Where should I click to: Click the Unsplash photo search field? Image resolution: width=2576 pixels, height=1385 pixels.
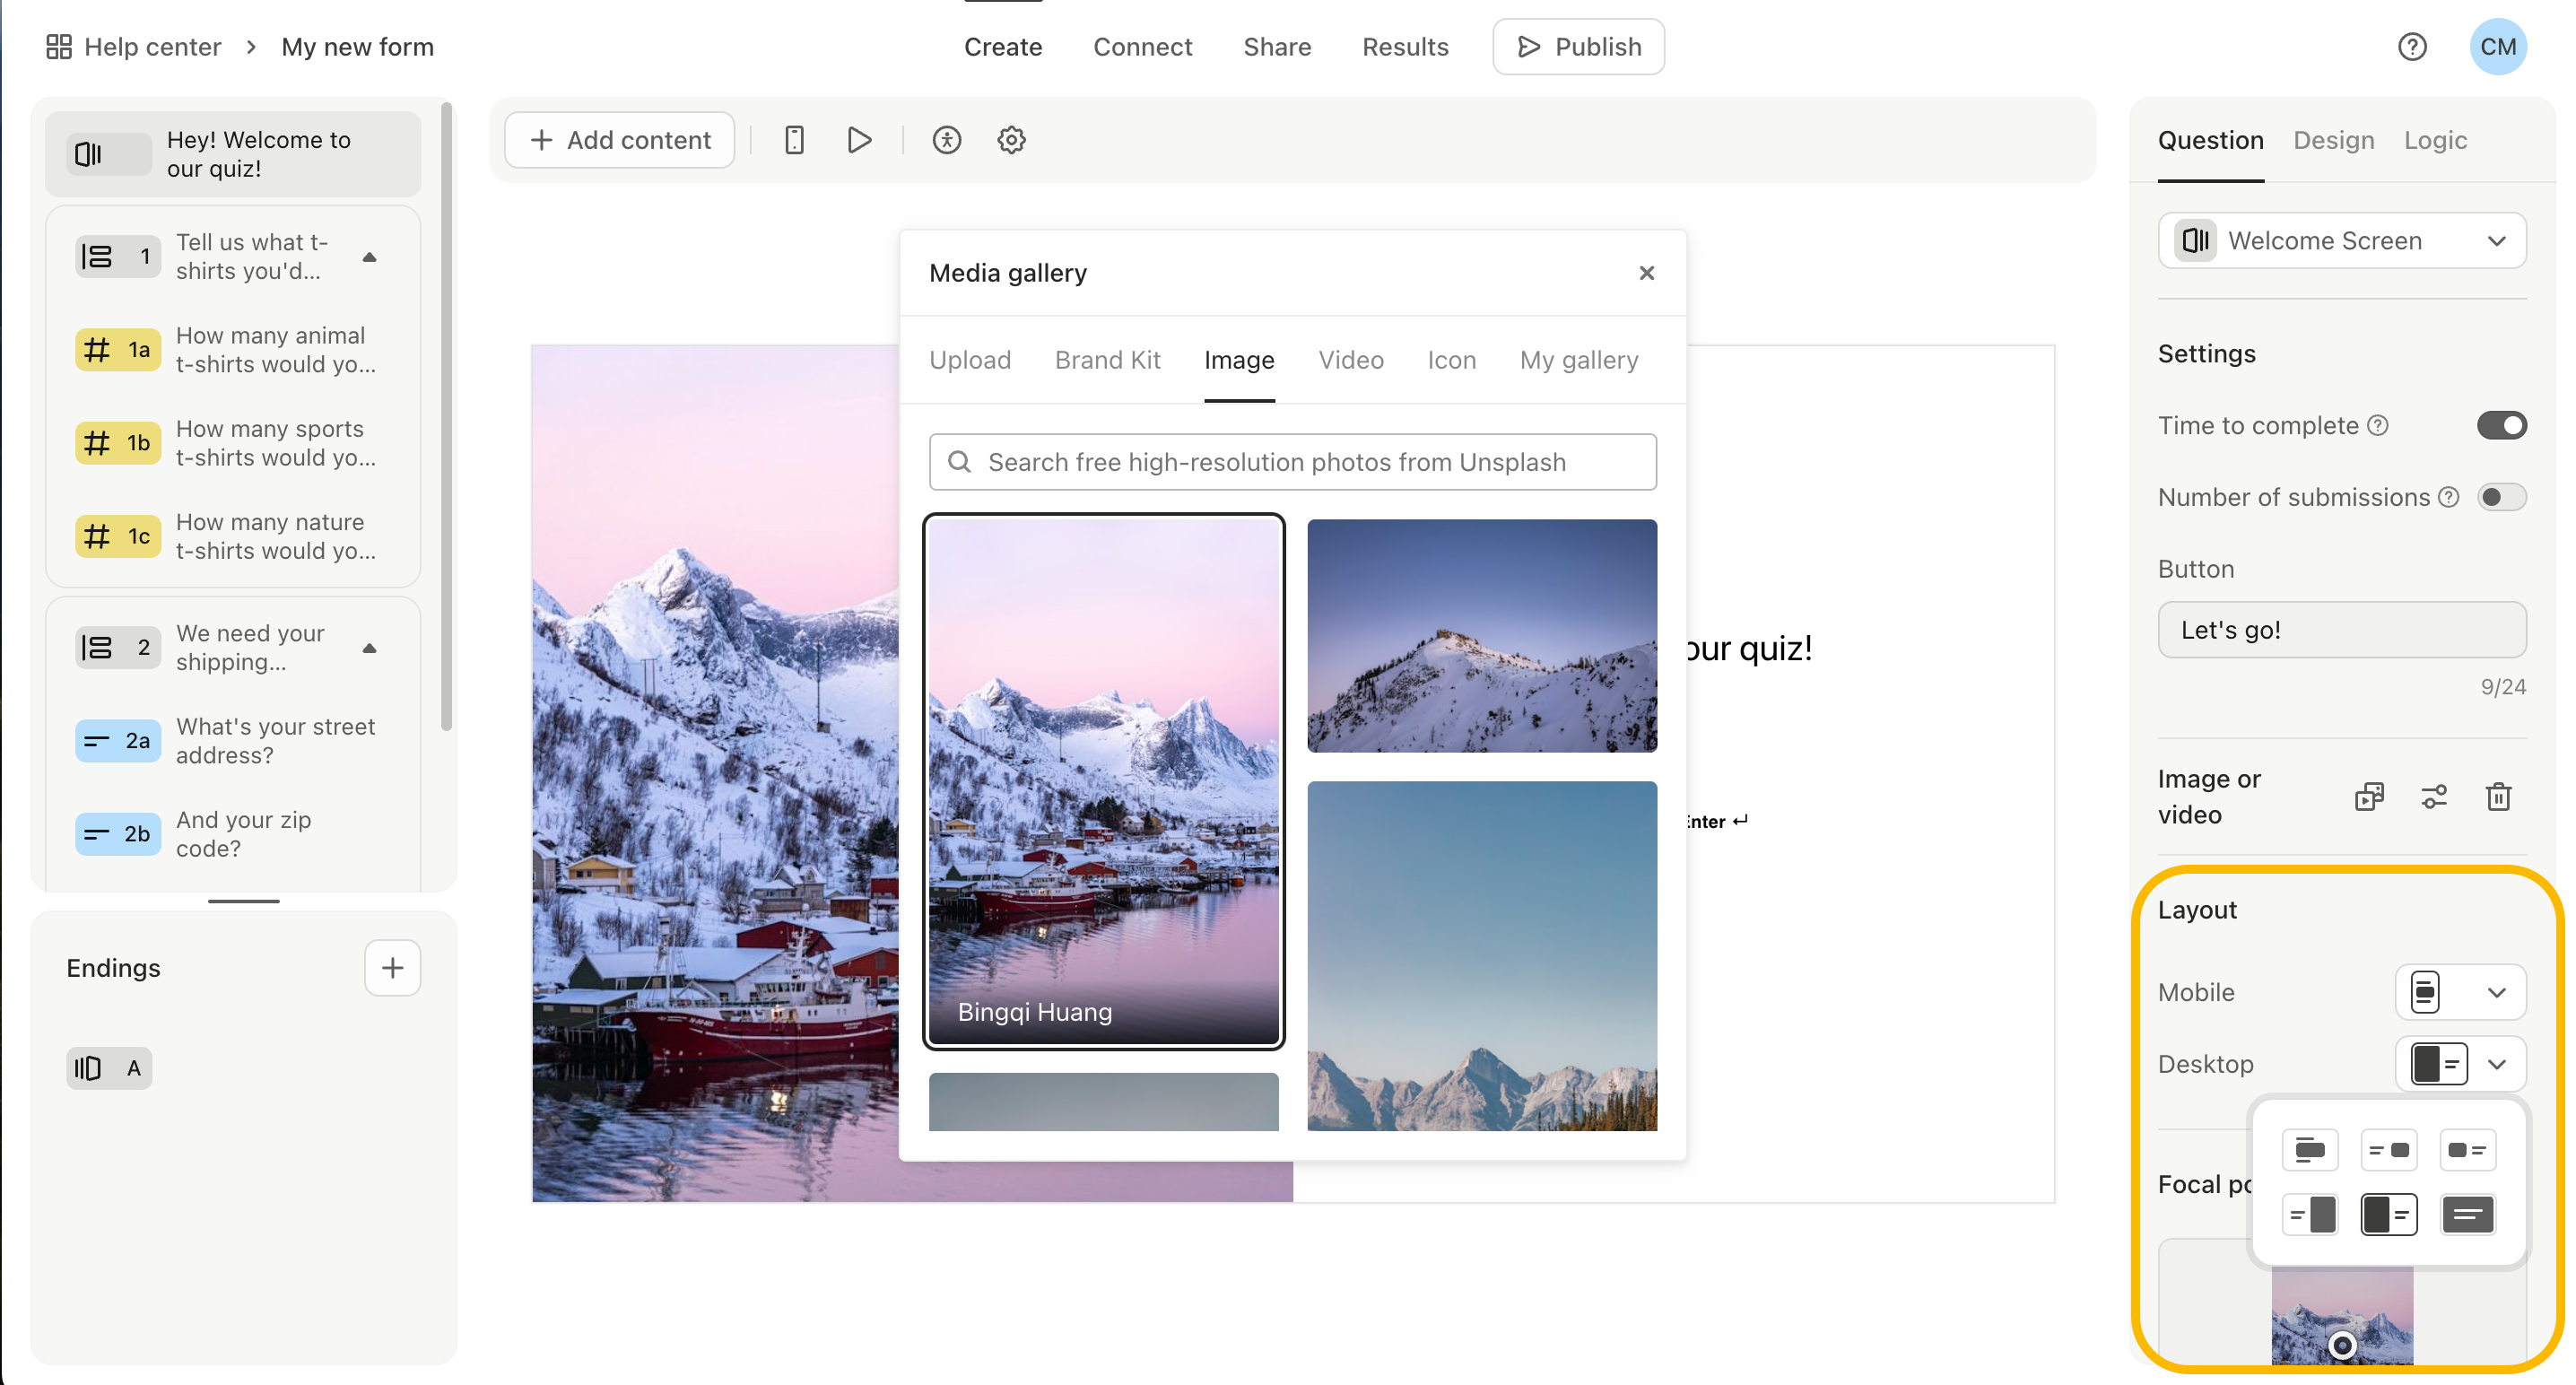click(x=1292, y=462)
